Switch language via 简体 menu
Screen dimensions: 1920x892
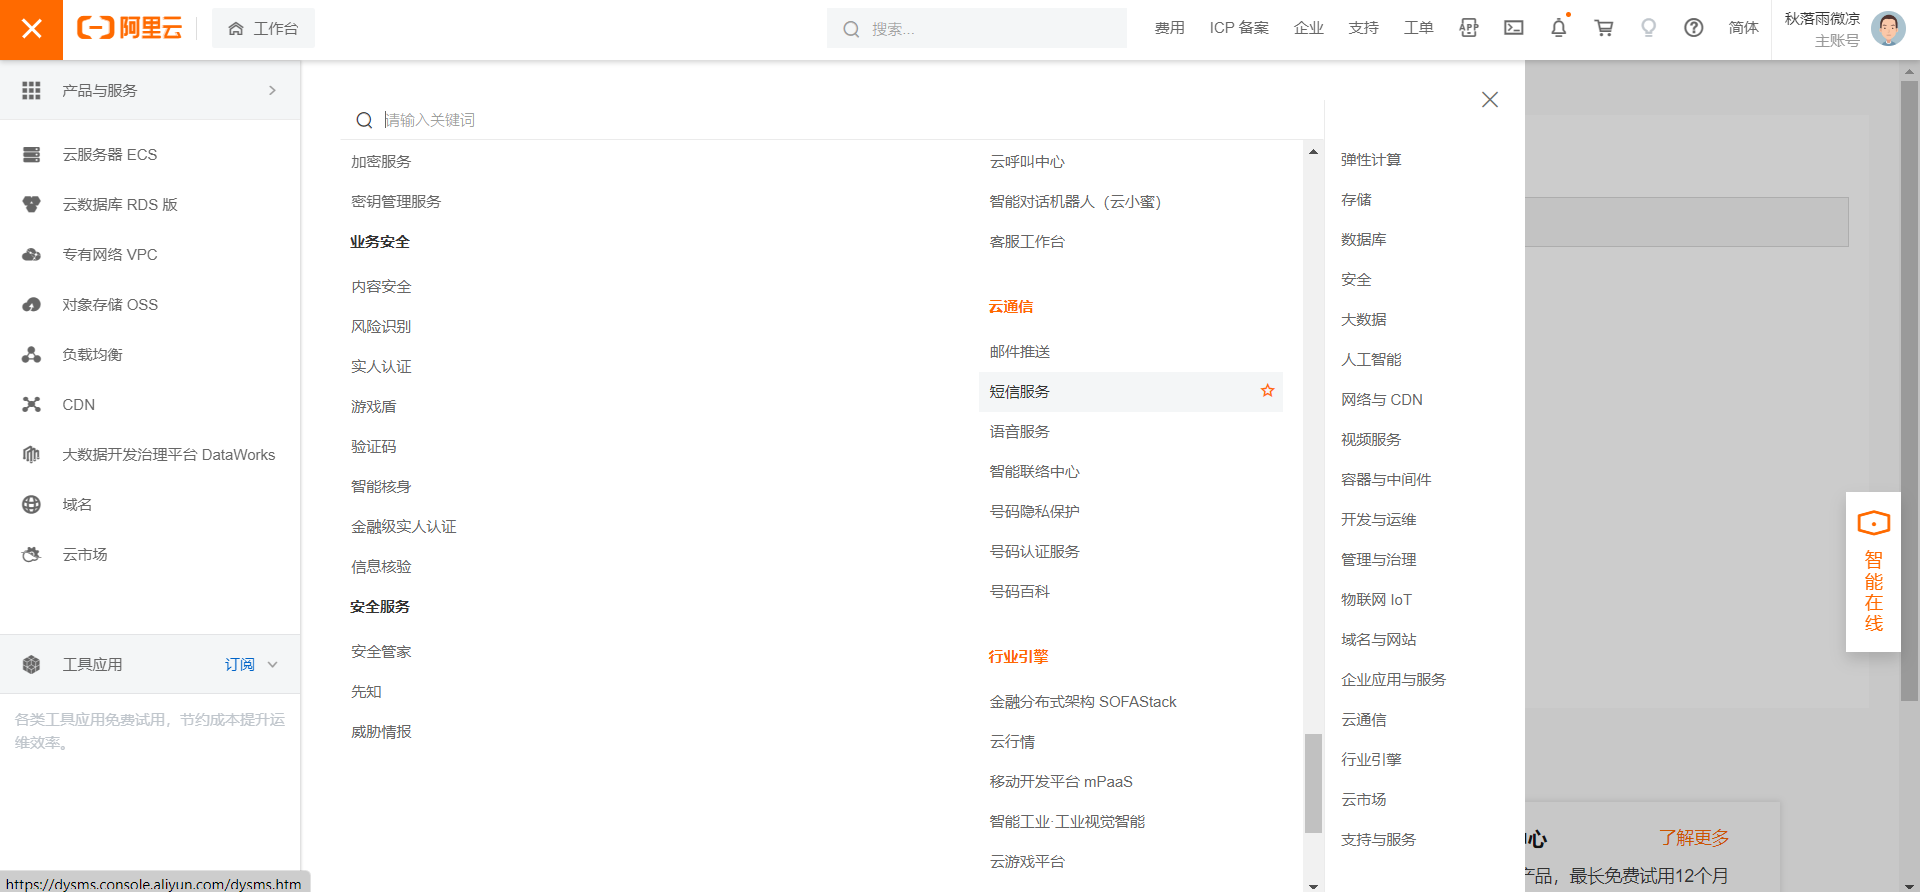[x=1743, y=28]
